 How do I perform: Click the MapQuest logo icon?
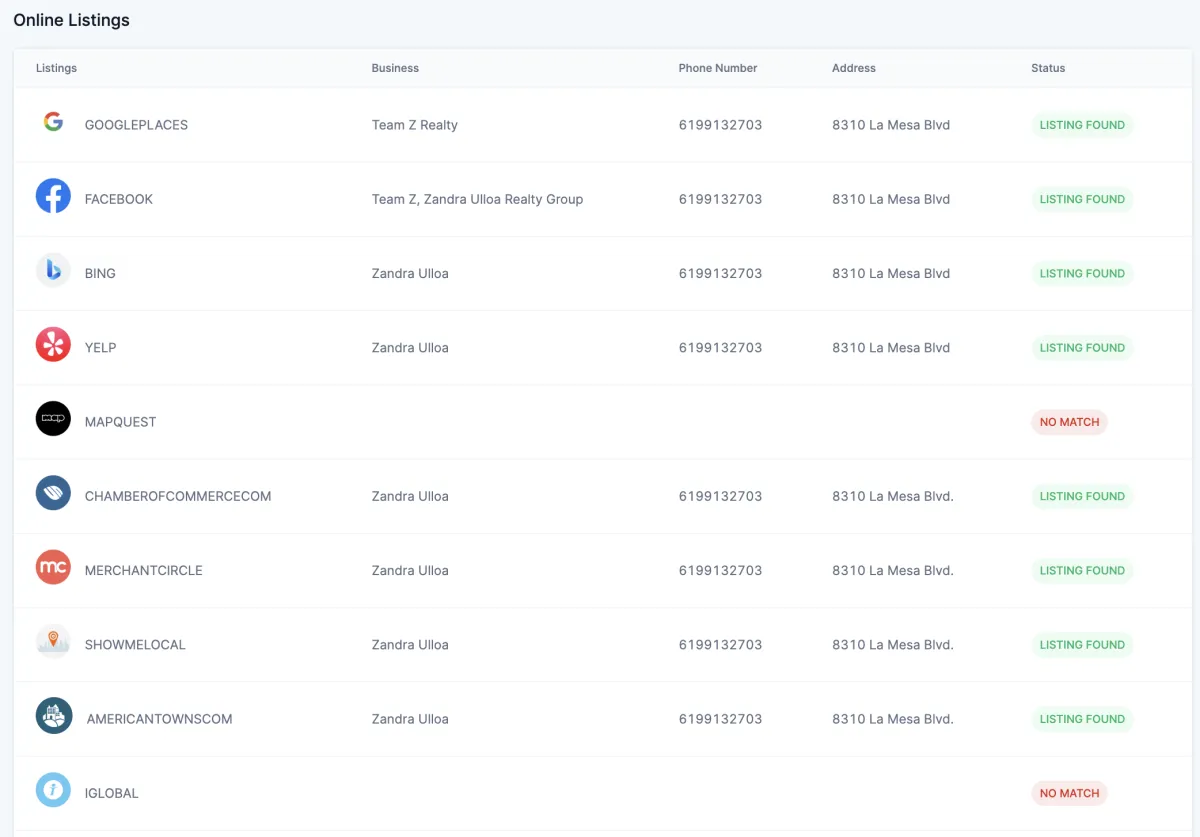pos(53,419)
